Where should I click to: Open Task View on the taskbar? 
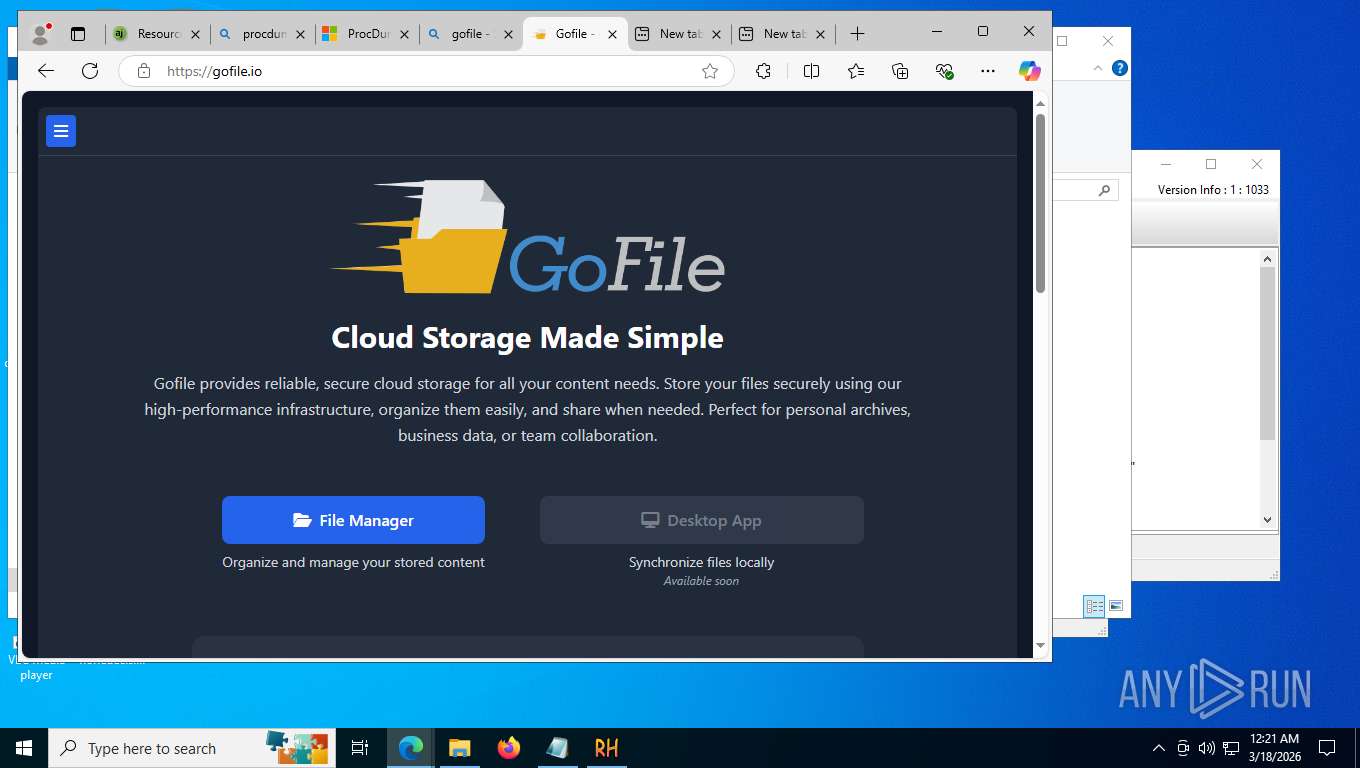click(360, 748)
